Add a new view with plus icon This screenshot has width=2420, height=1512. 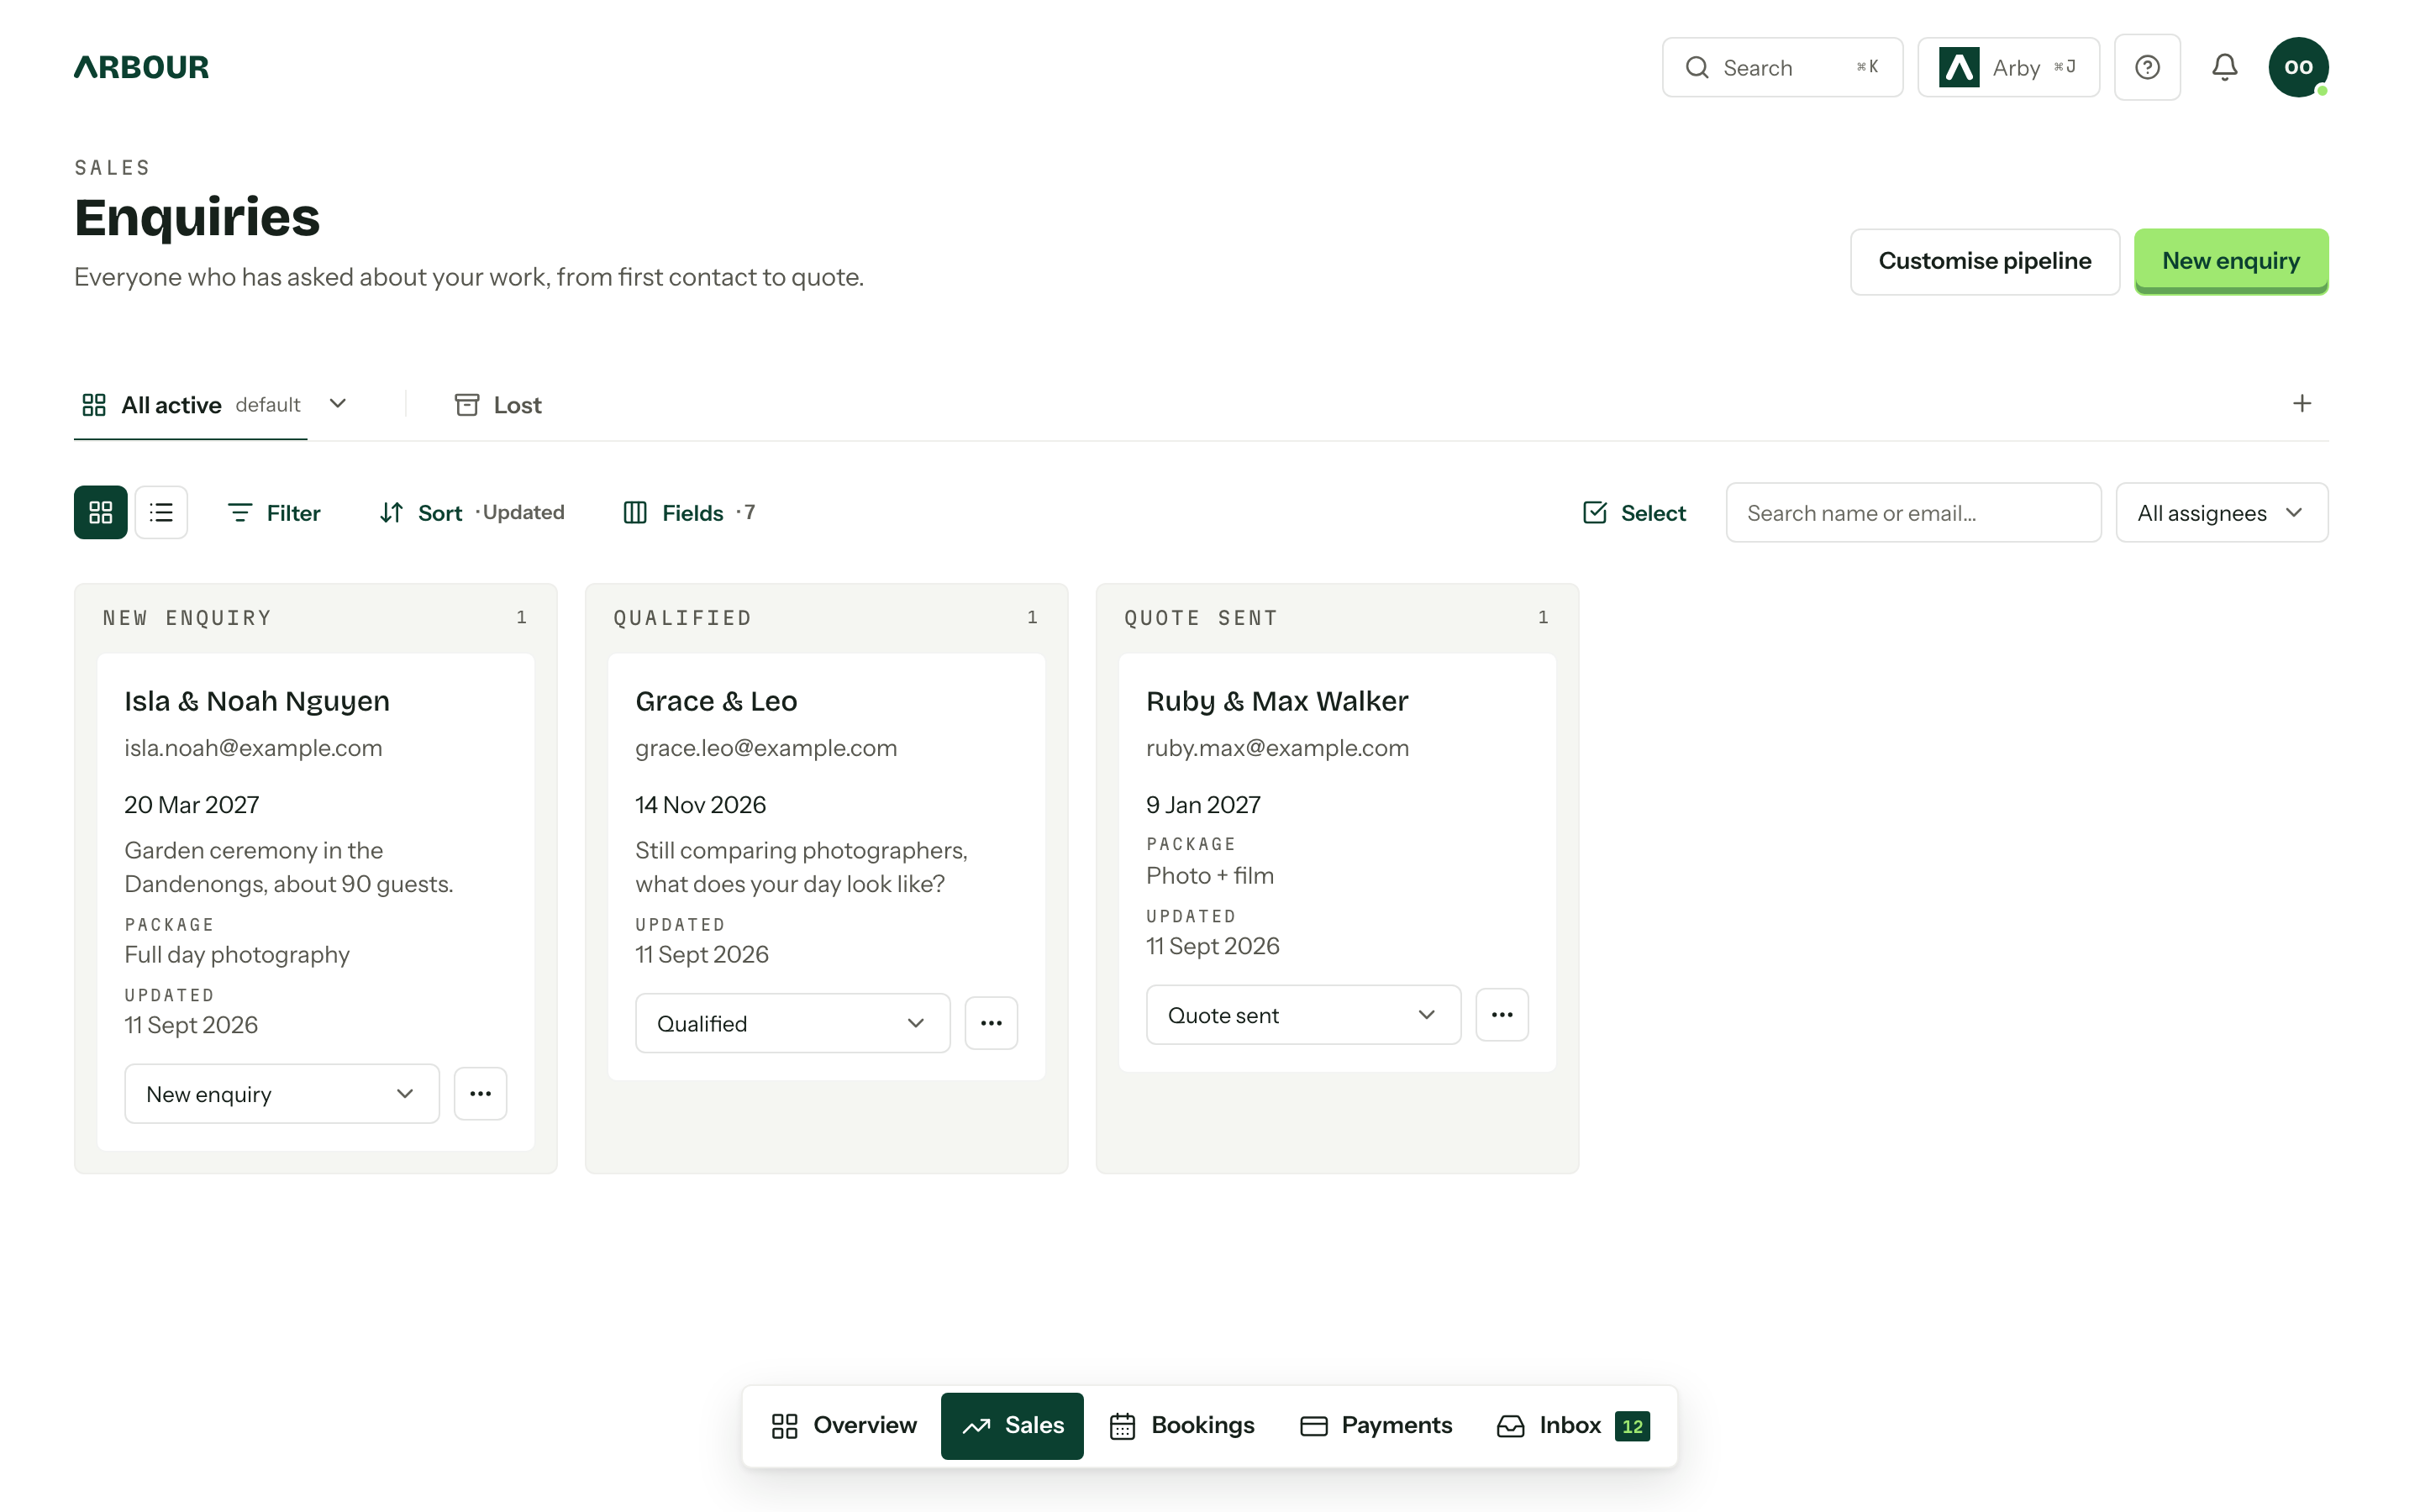(2301, 403)
